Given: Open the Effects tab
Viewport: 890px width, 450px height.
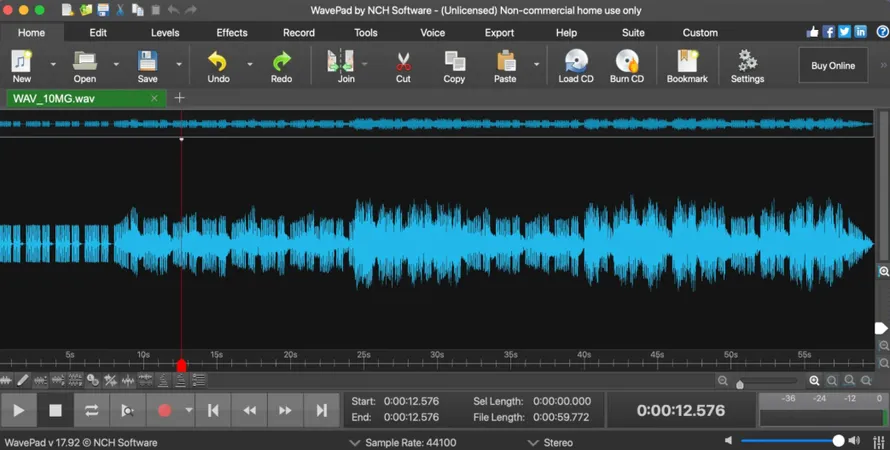Looking at the screenshot, I should click(x=232, y=32).
